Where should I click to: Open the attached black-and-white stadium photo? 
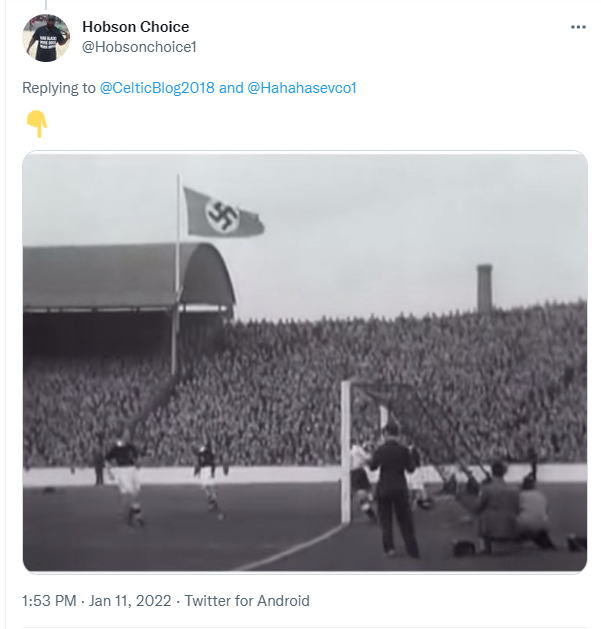[305, 362]
